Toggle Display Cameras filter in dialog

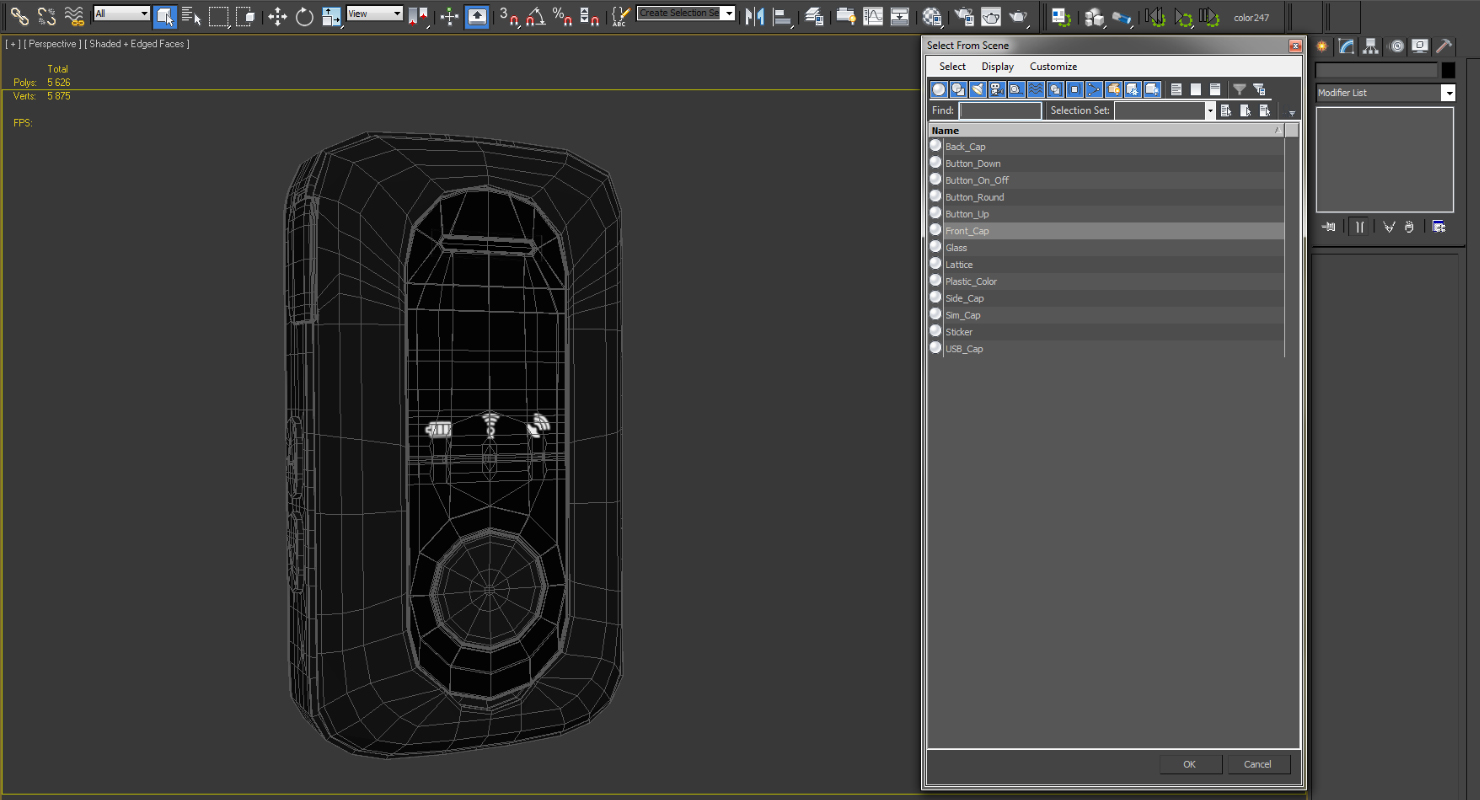pos(997,90)
